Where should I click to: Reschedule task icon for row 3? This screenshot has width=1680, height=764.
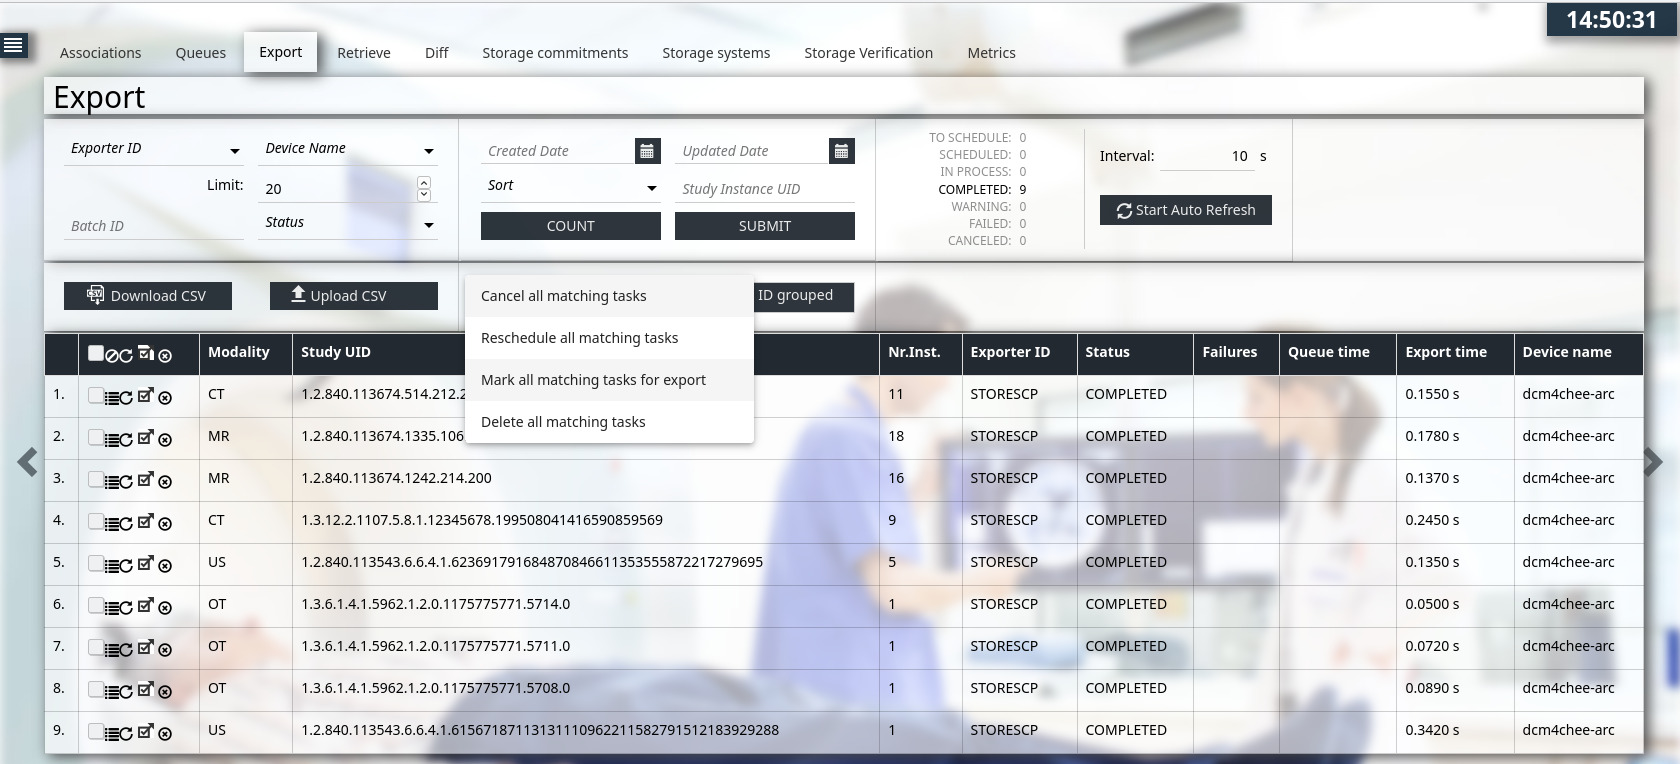tap(126, 481)
